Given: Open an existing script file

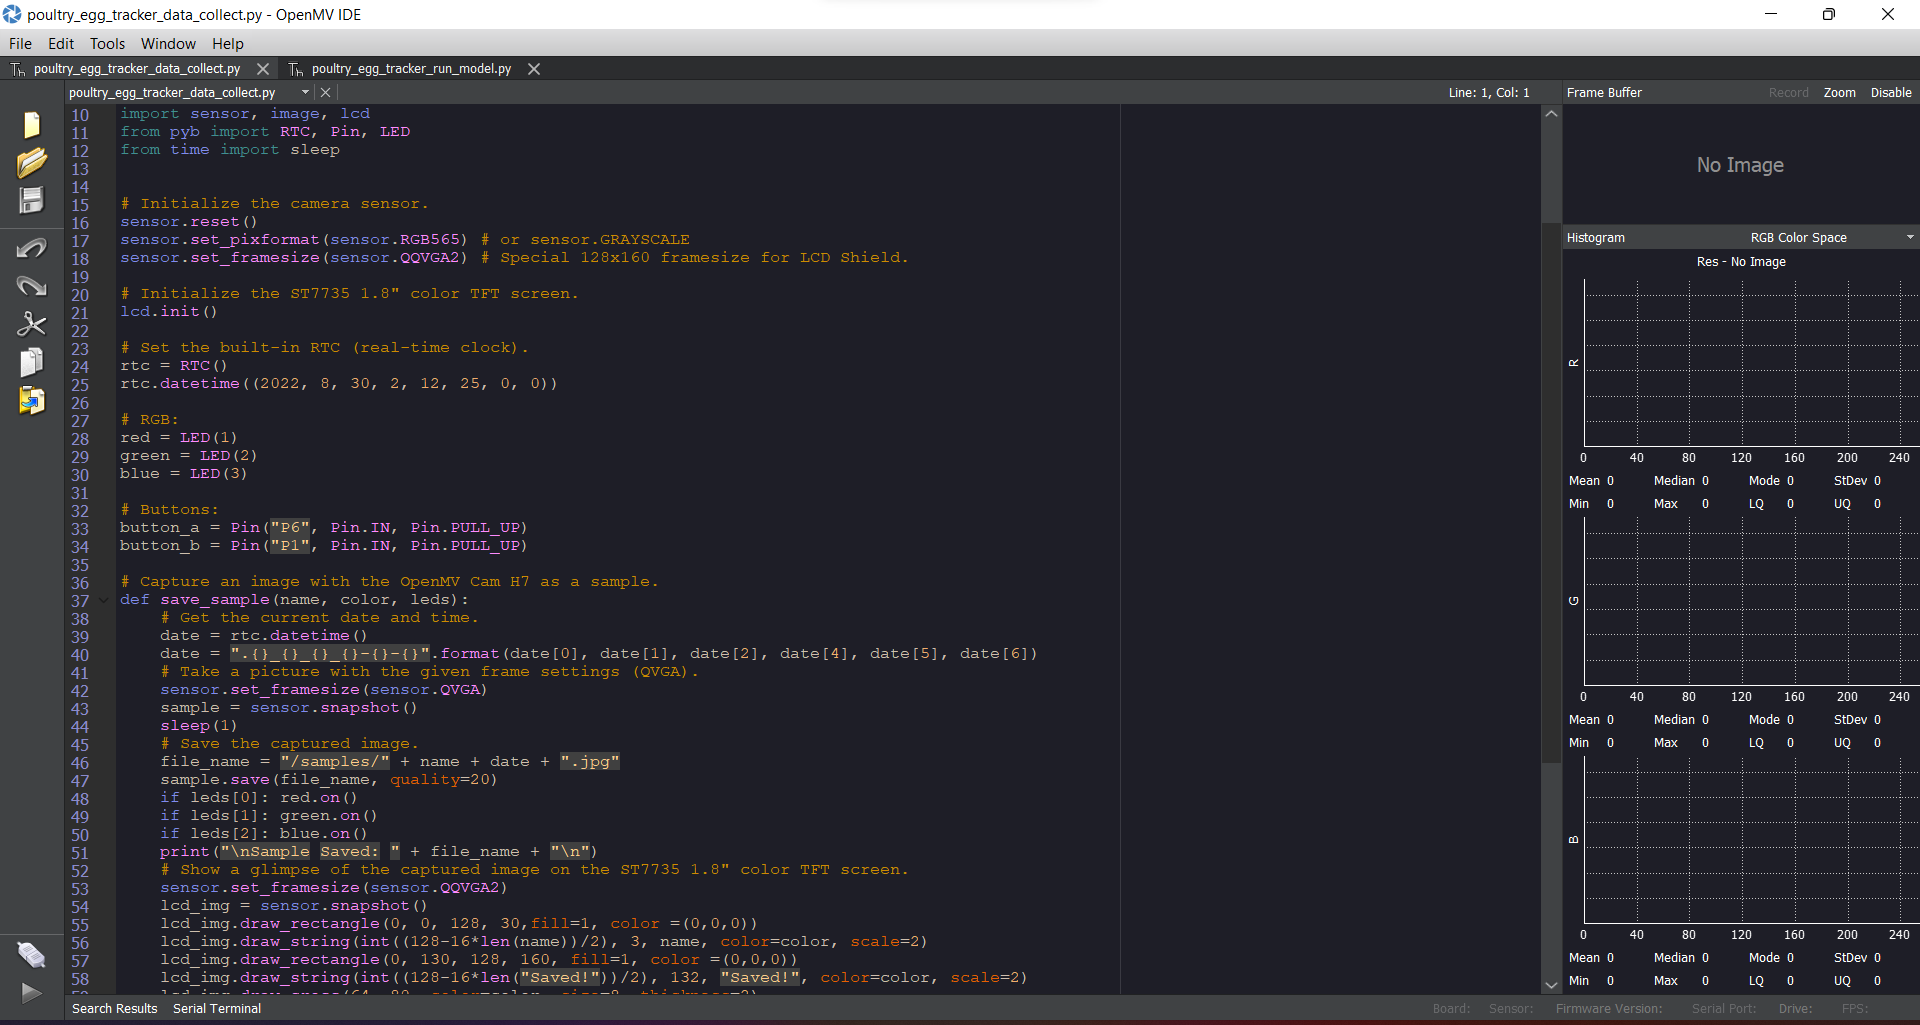Looking at the screenshot, I should (x=33, y=162).
